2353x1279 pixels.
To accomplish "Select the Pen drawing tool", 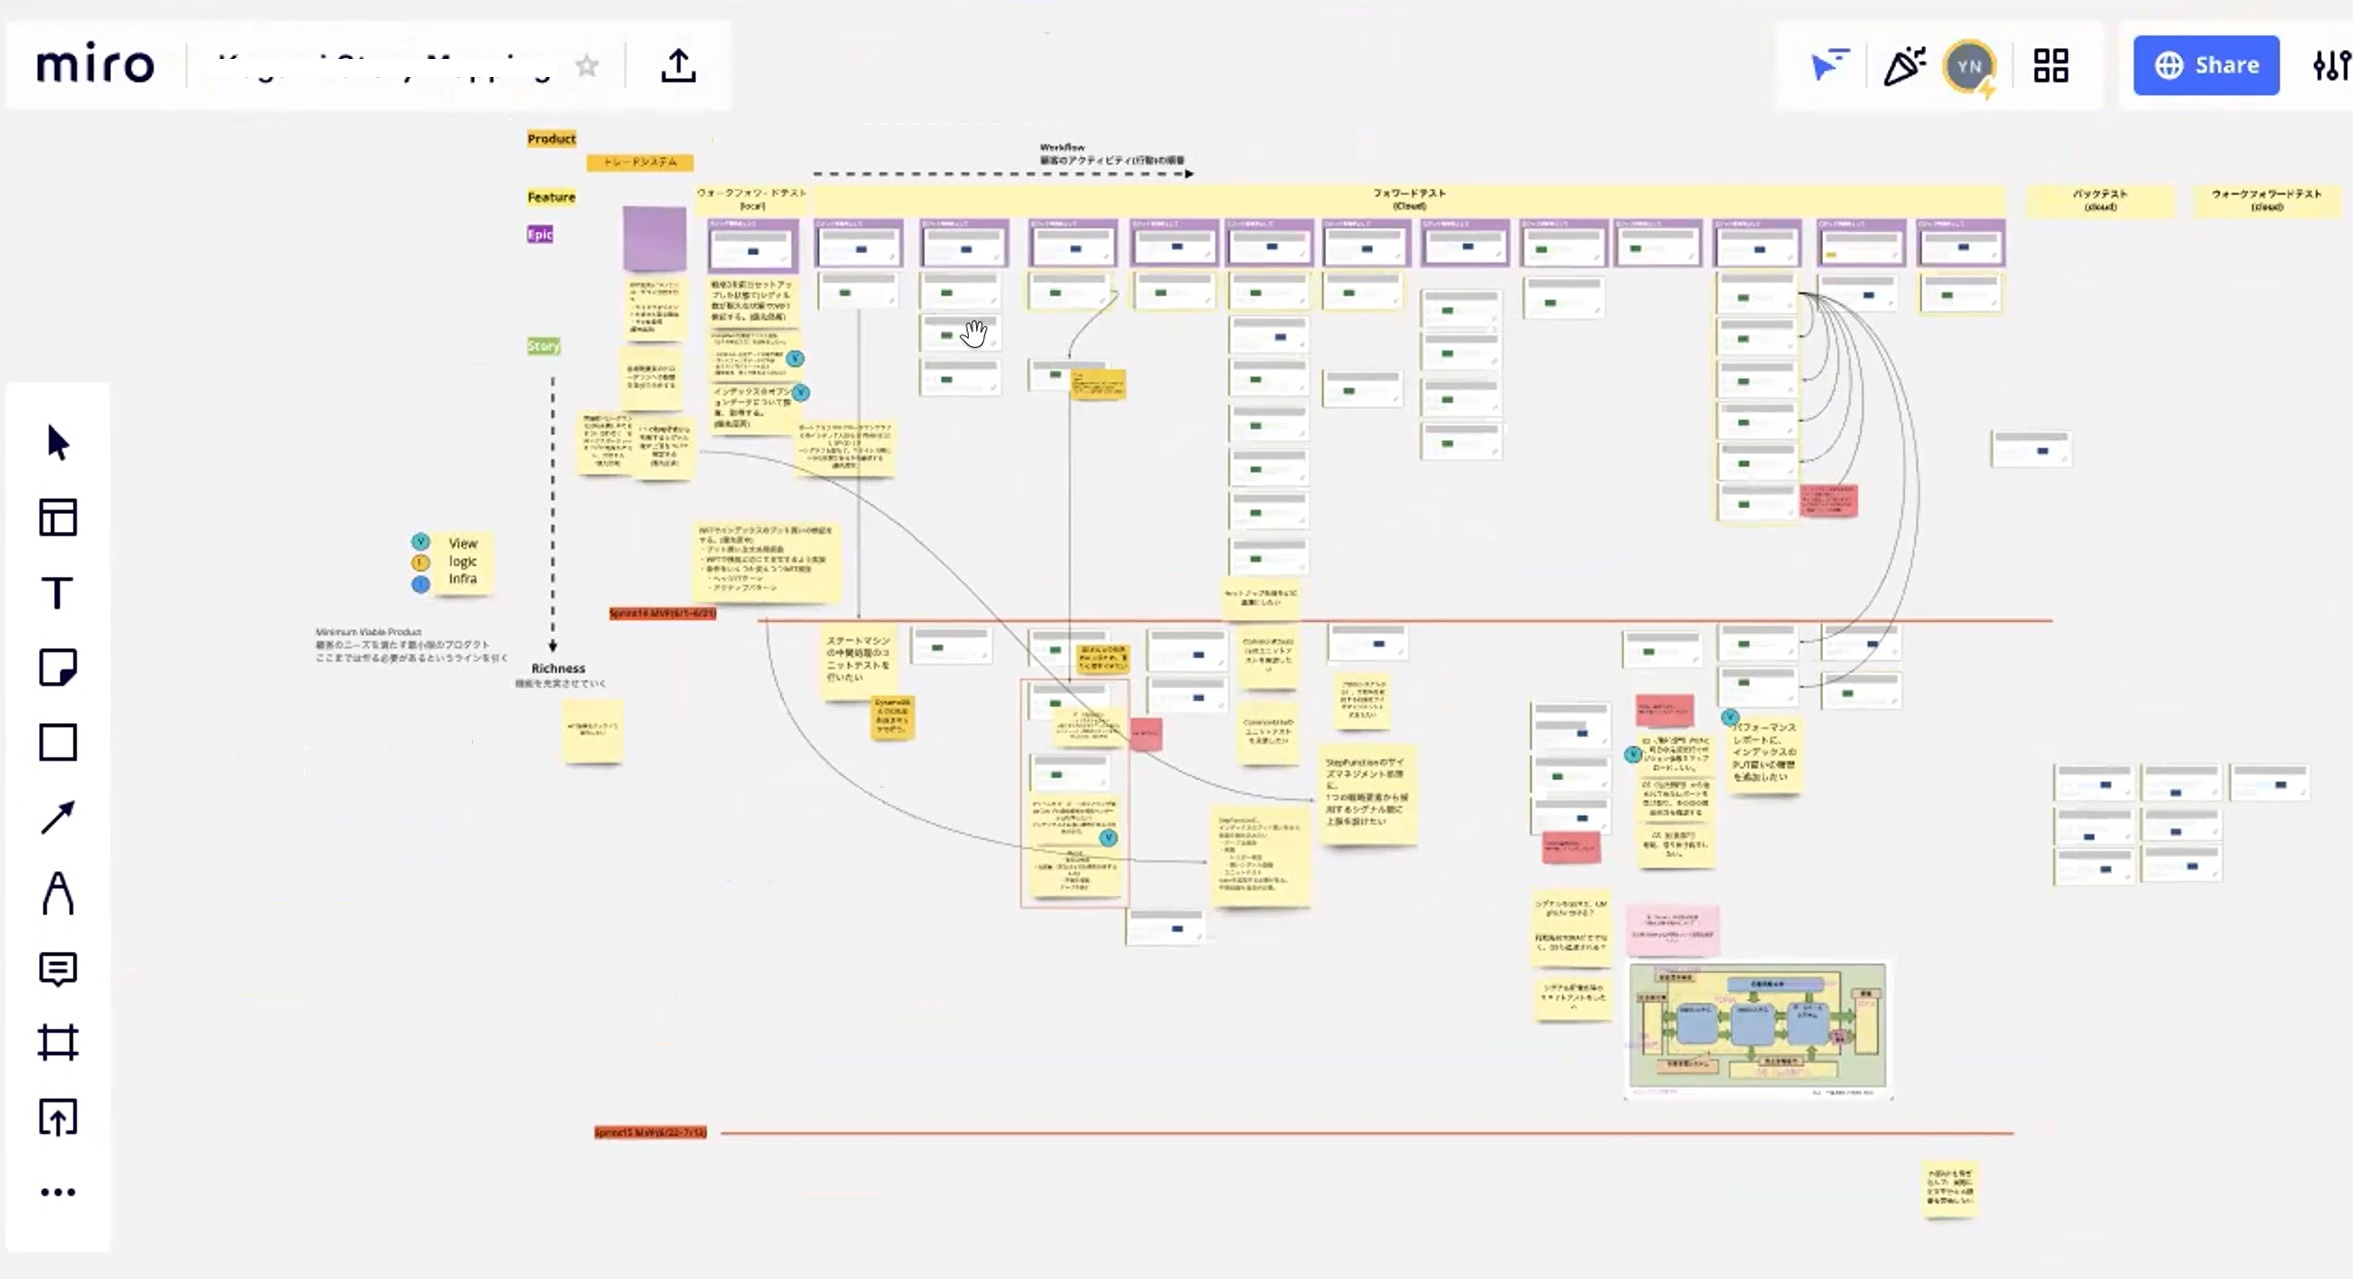I will [x=58, y=893].
